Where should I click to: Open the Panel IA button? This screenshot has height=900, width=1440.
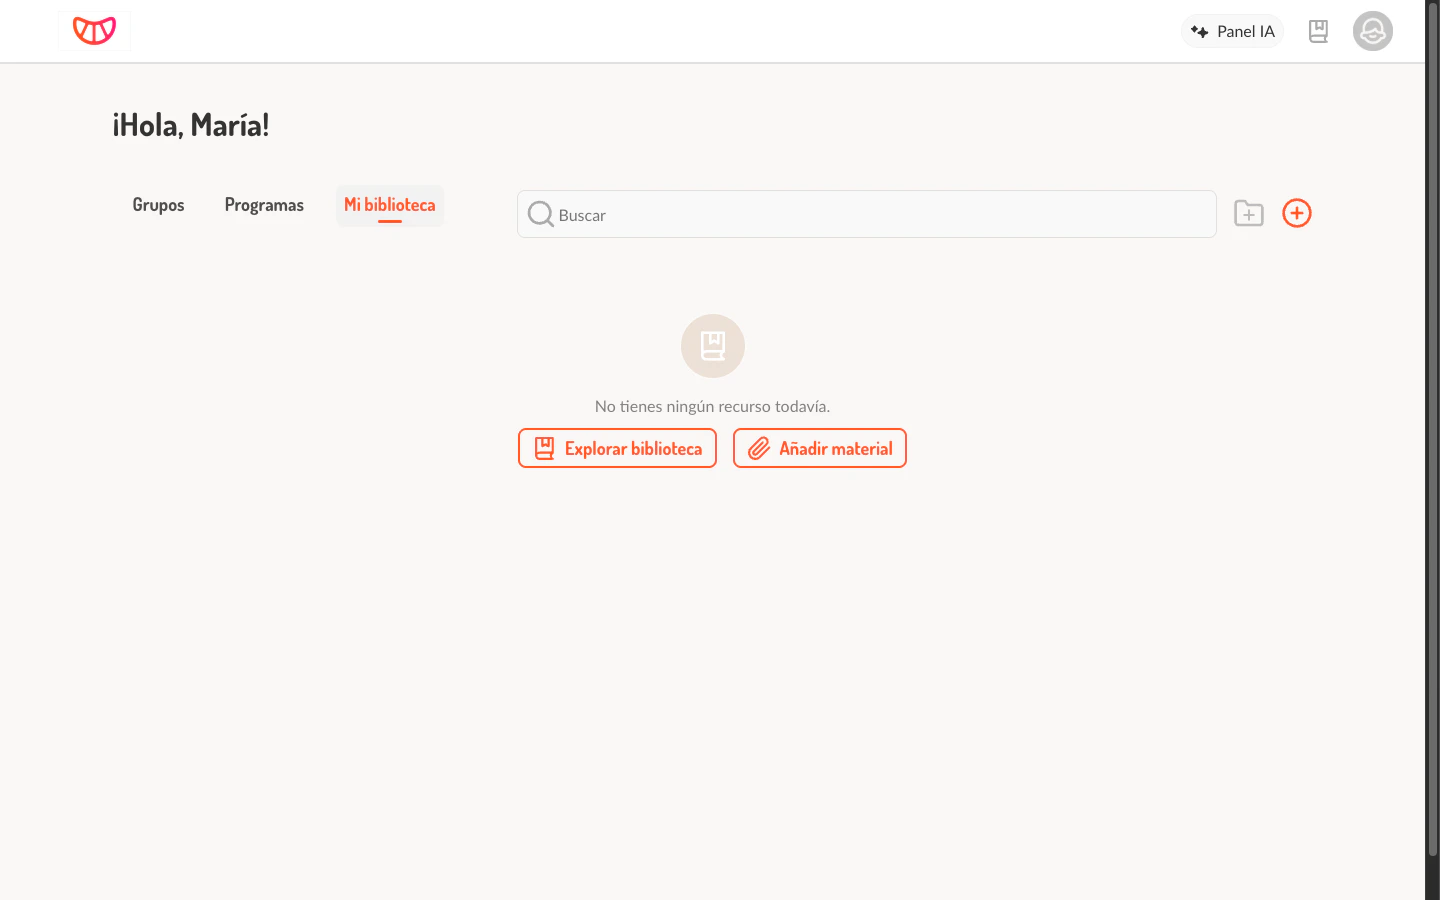tap(1233, 31)
